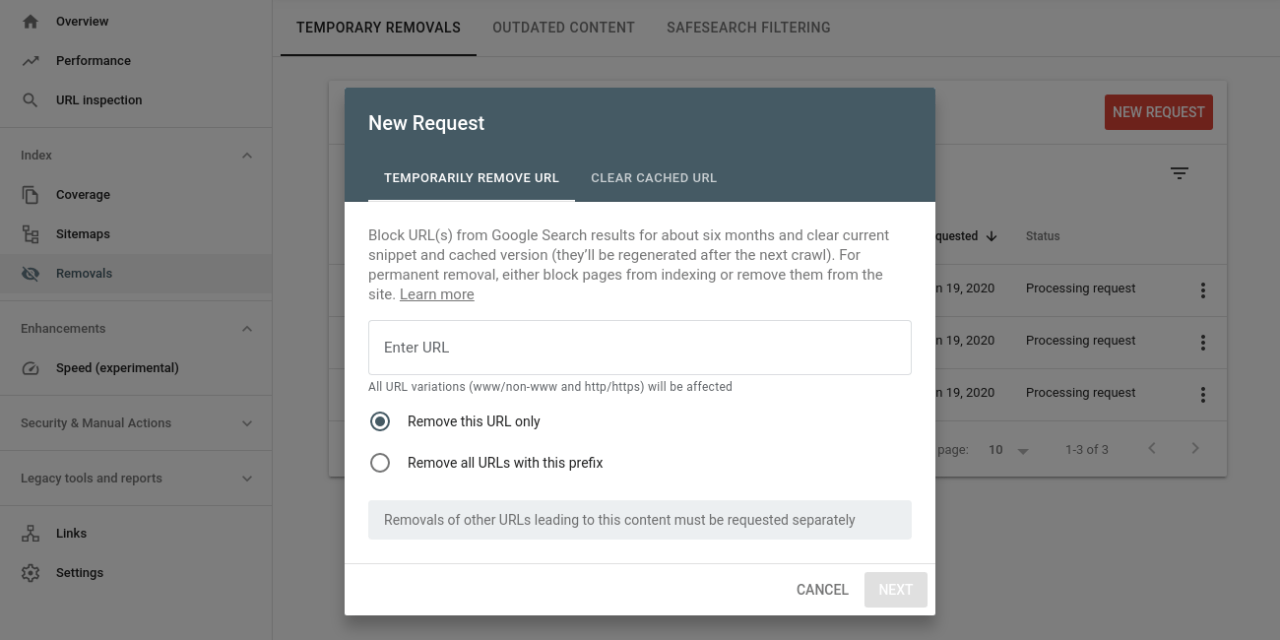
Task: Cancel the New Request dialog
Action: [822, 590]
